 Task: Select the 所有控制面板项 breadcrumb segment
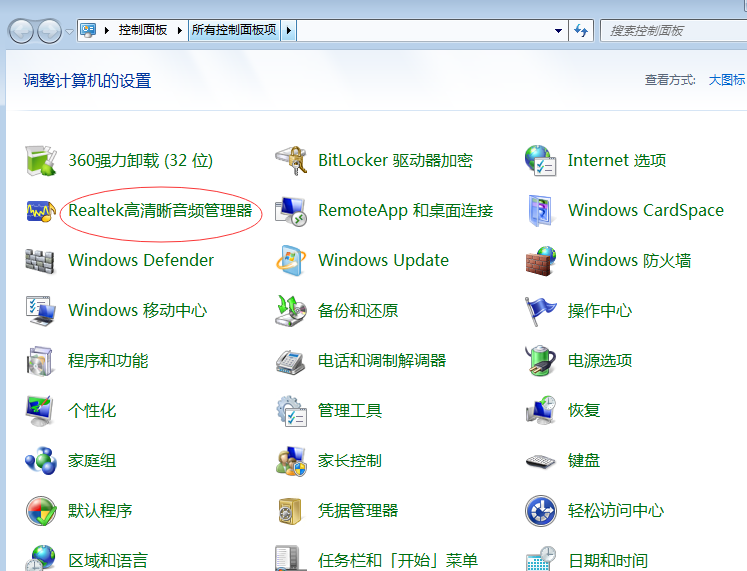point(234,30)
